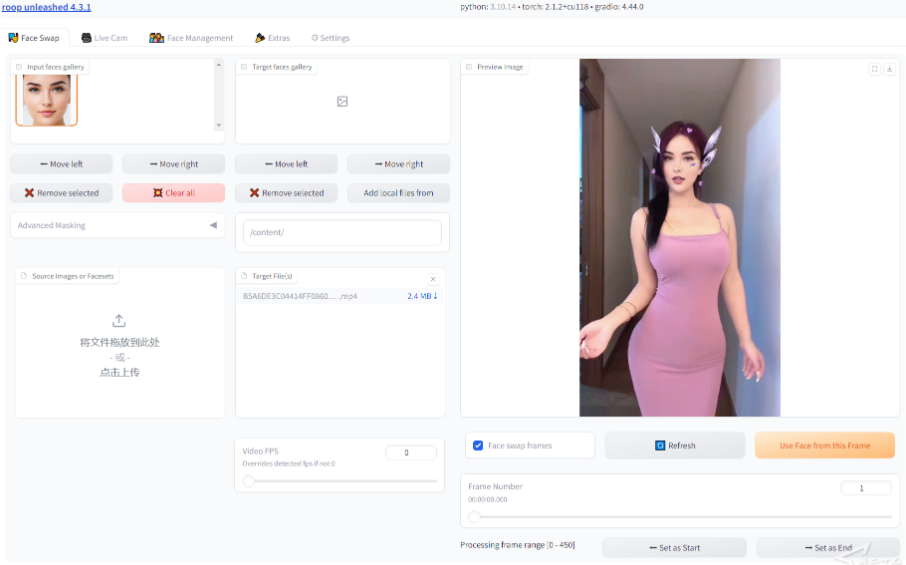The height and width of the screenshot is (565, 906).
Task: Click the preview image download icon
Action: [x=889, y=69]
